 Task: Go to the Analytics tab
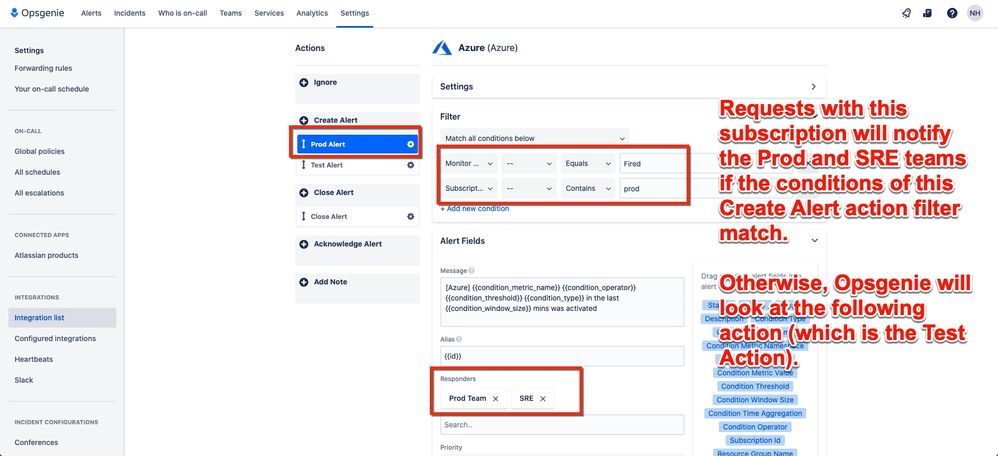point(312,13)
